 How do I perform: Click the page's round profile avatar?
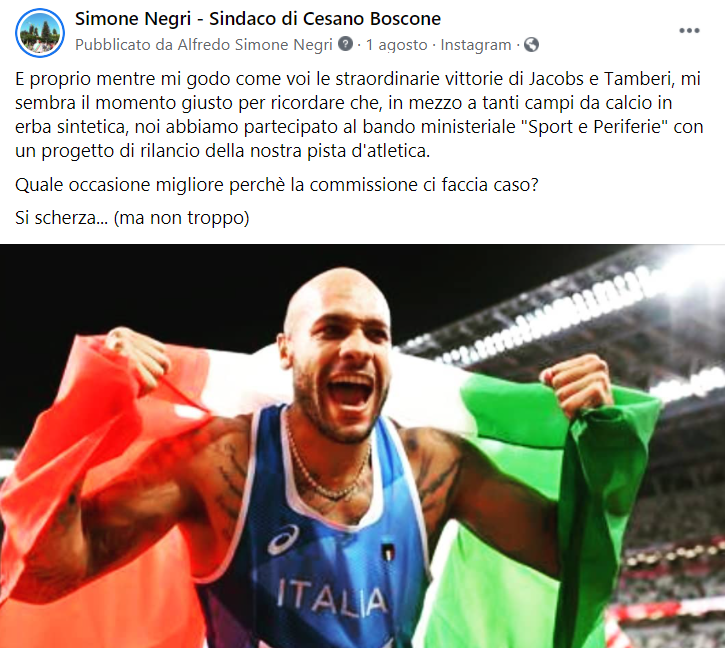[40, 32]
